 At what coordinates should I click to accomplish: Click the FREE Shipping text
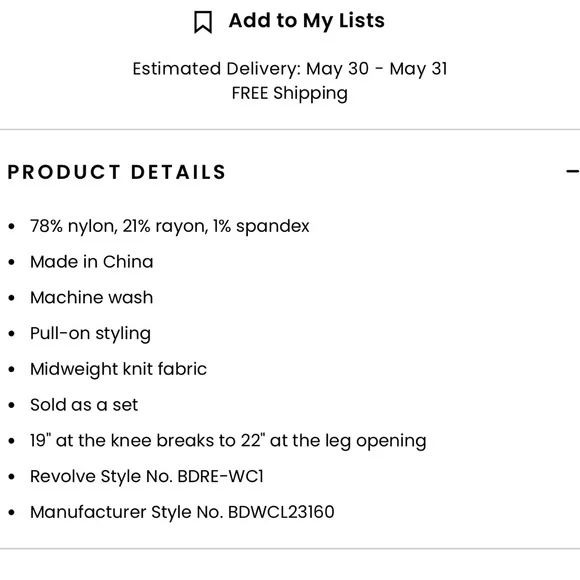[x=290, y=93]
